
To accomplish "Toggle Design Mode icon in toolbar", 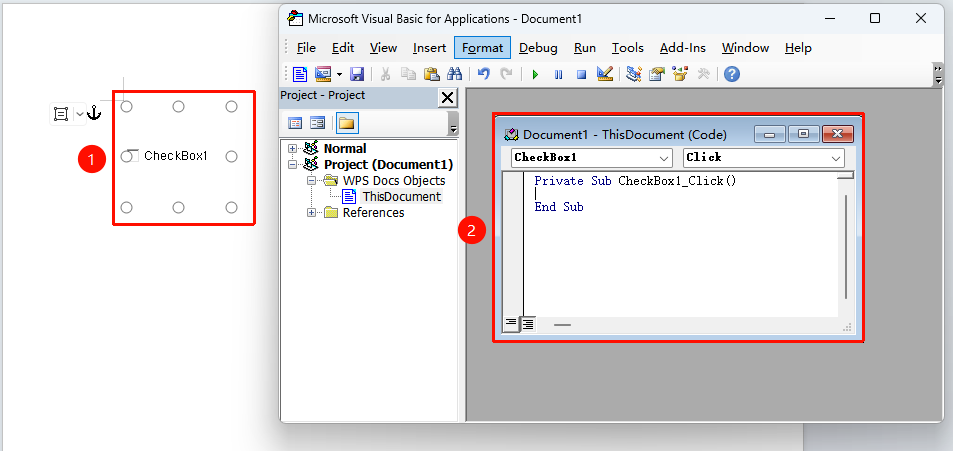I will point(604,74).
